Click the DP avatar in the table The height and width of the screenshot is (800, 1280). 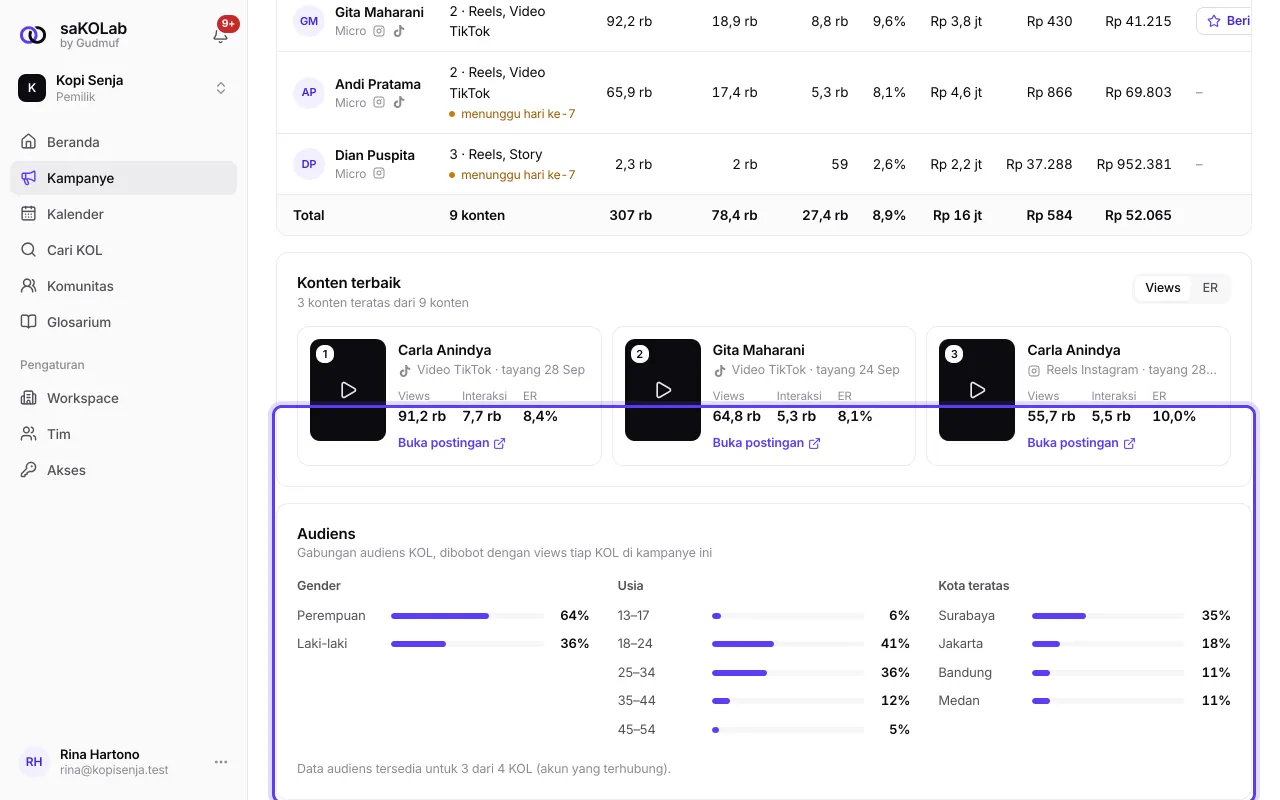309,164
